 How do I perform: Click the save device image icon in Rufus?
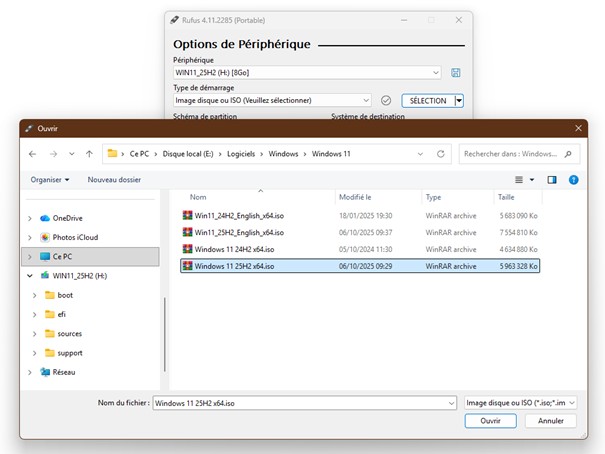pos(456,73)
